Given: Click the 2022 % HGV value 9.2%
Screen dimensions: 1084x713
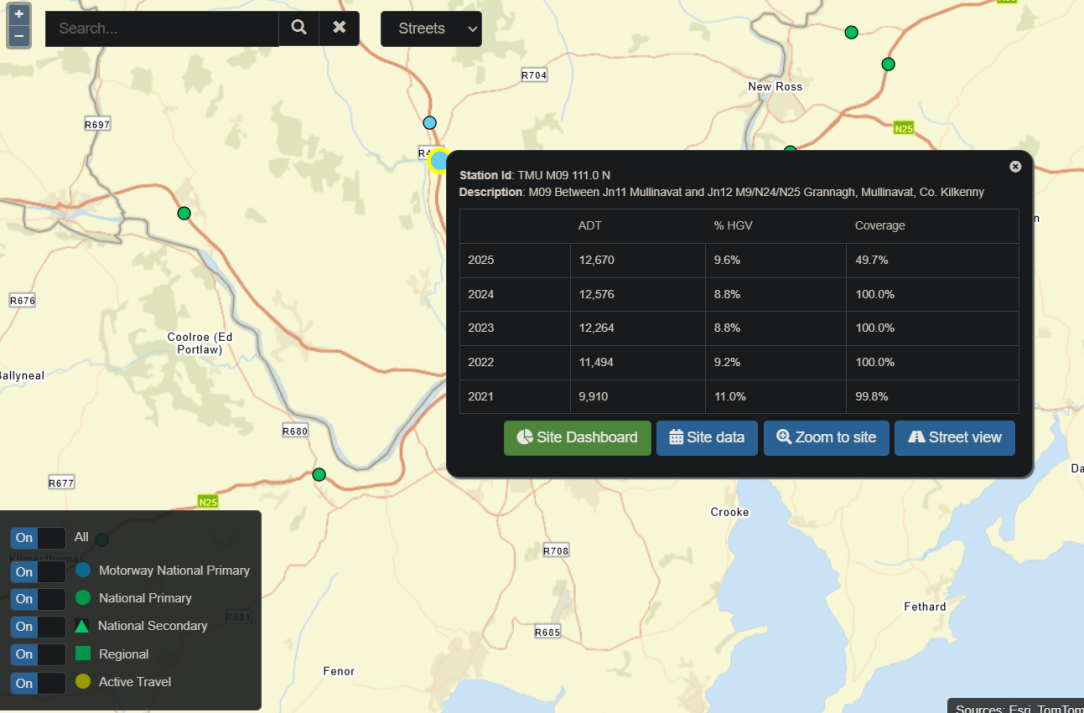Looking at the screenshot, I should coord(727,362).
